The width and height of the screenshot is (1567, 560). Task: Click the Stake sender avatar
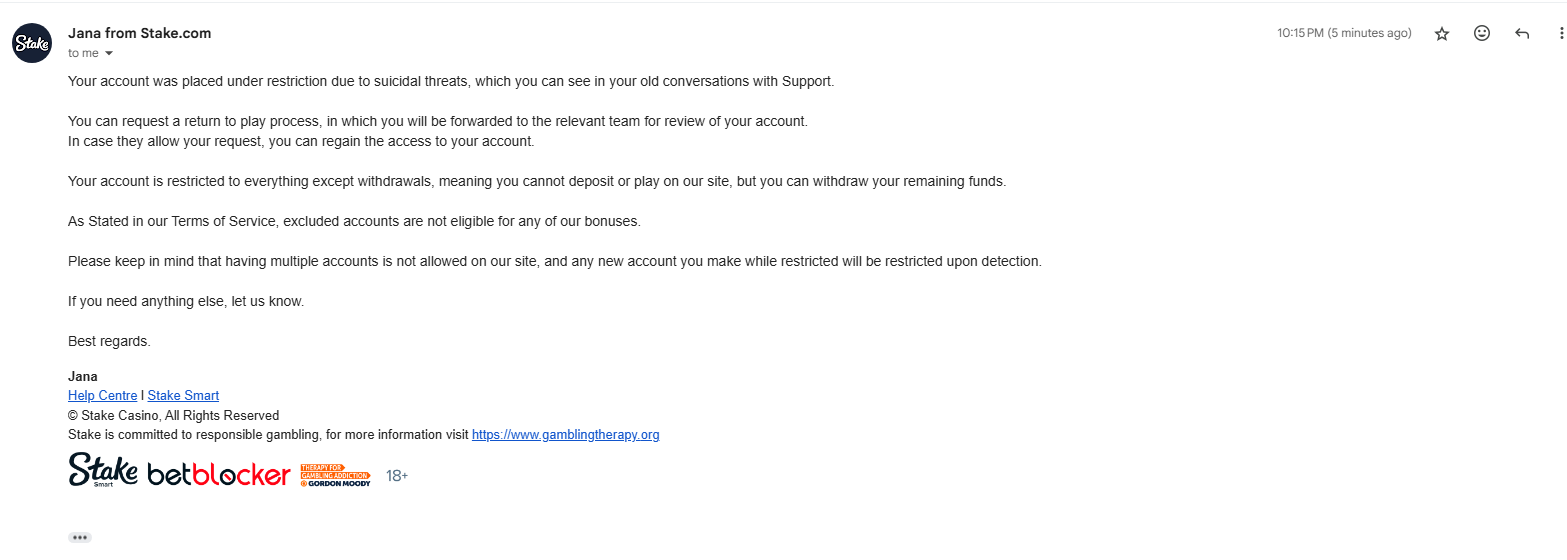tap(32, 44)
